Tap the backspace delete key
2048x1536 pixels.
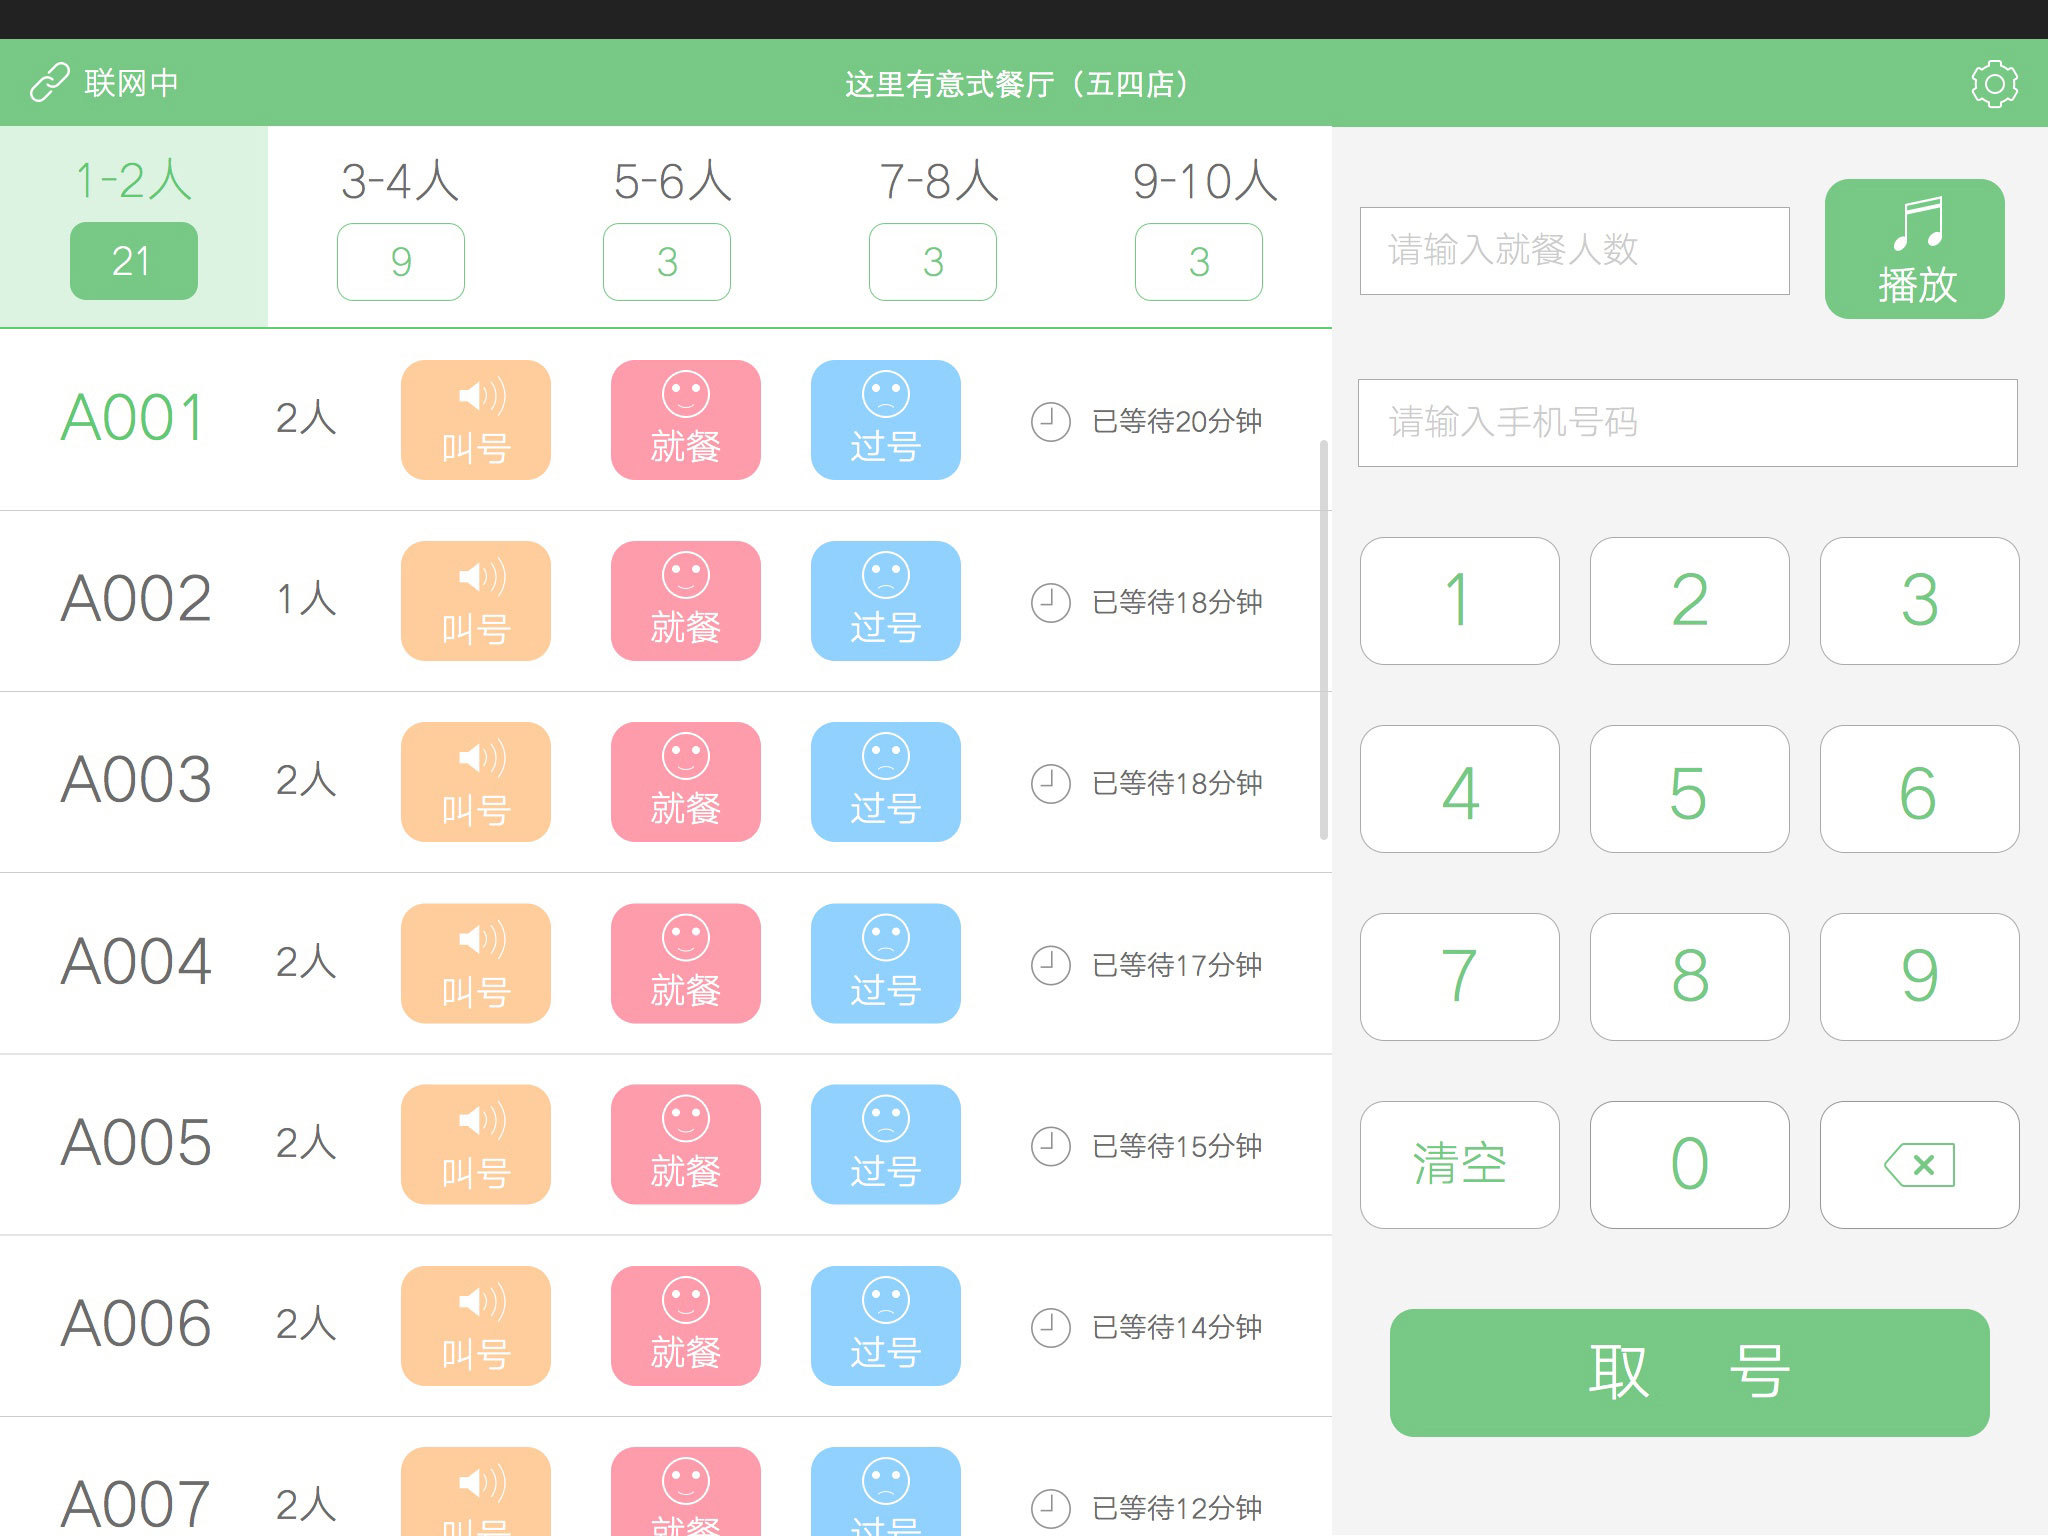point(1919,1165)
